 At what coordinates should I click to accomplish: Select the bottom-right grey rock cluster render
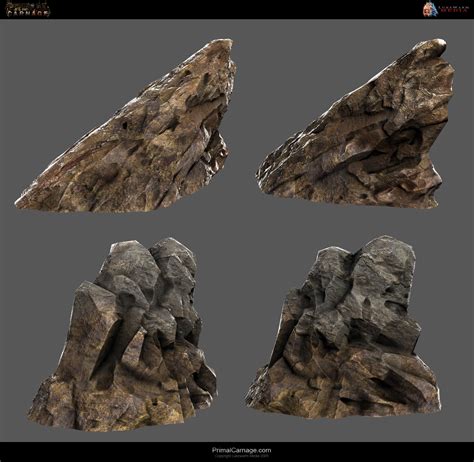[x=343, y=328]
